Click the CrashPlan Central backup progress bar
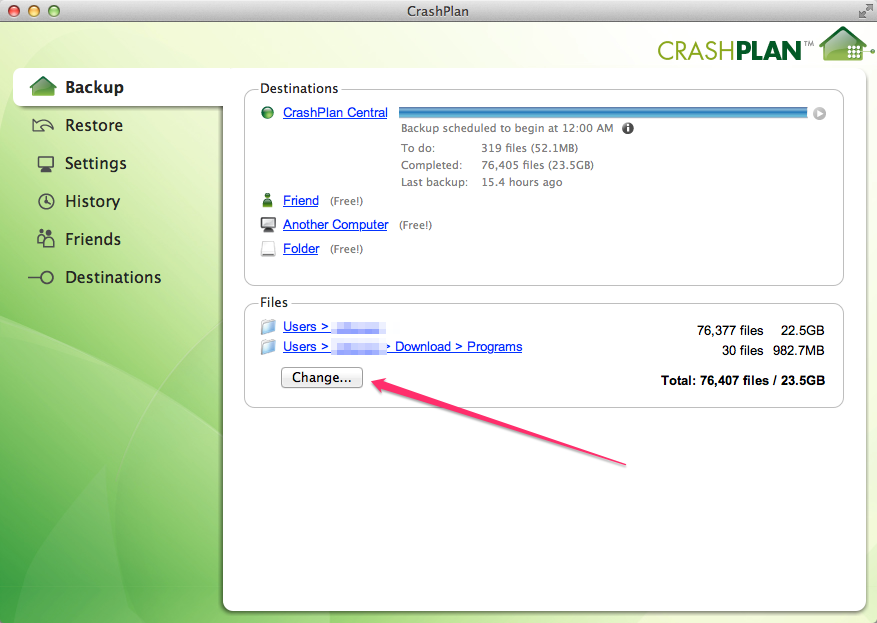The width and height of the screenshot is (877, 623). (x=603, y=113)
